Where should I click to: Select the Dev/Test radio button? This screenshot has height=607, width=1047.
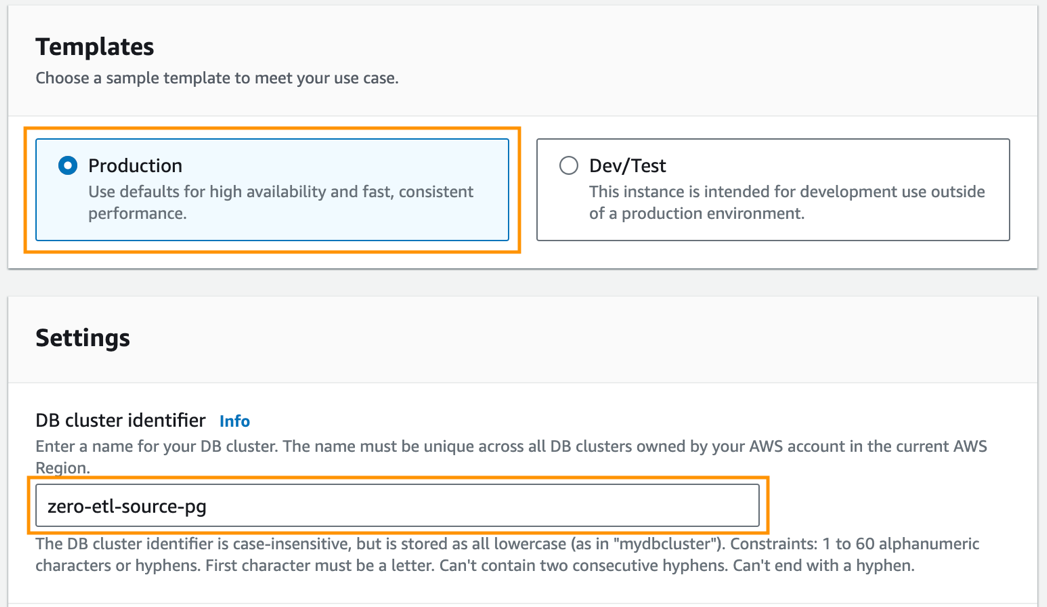coord(569,166)
